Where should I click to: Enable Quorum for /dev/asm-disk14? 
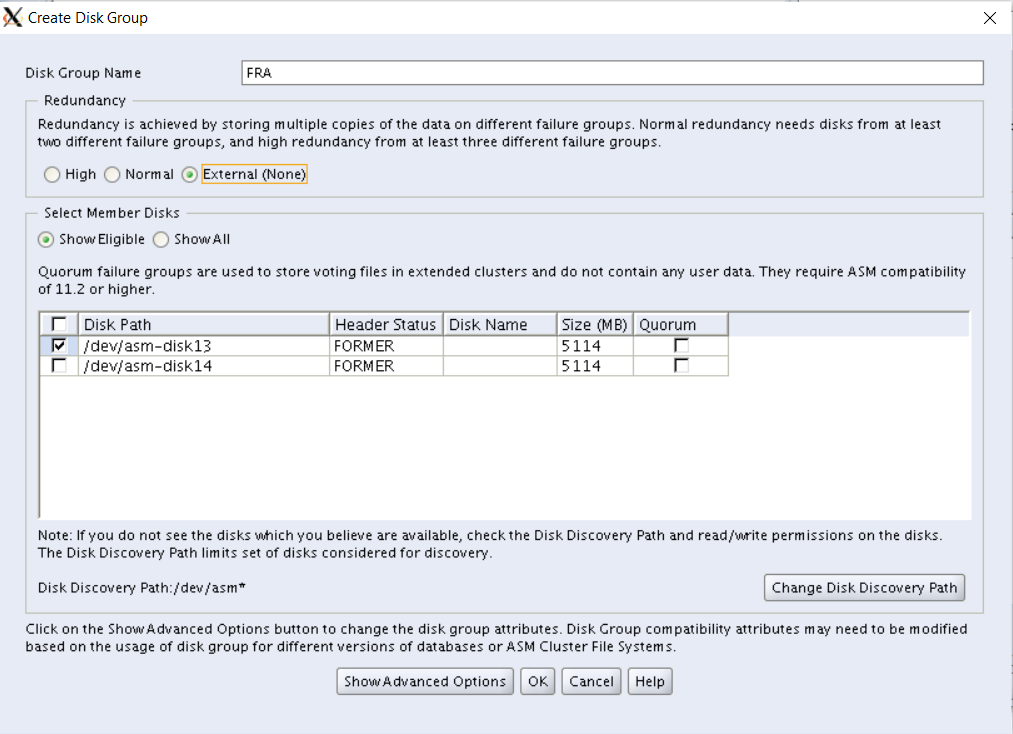681,366
